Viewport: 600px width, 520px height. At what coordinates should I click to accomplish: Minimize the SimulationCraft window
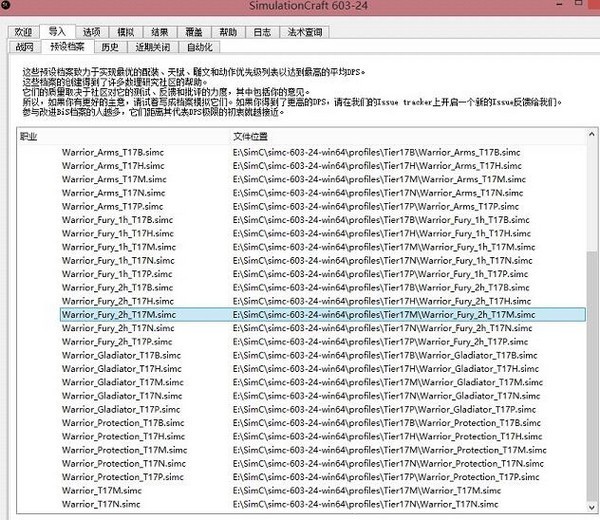[559, 4]
